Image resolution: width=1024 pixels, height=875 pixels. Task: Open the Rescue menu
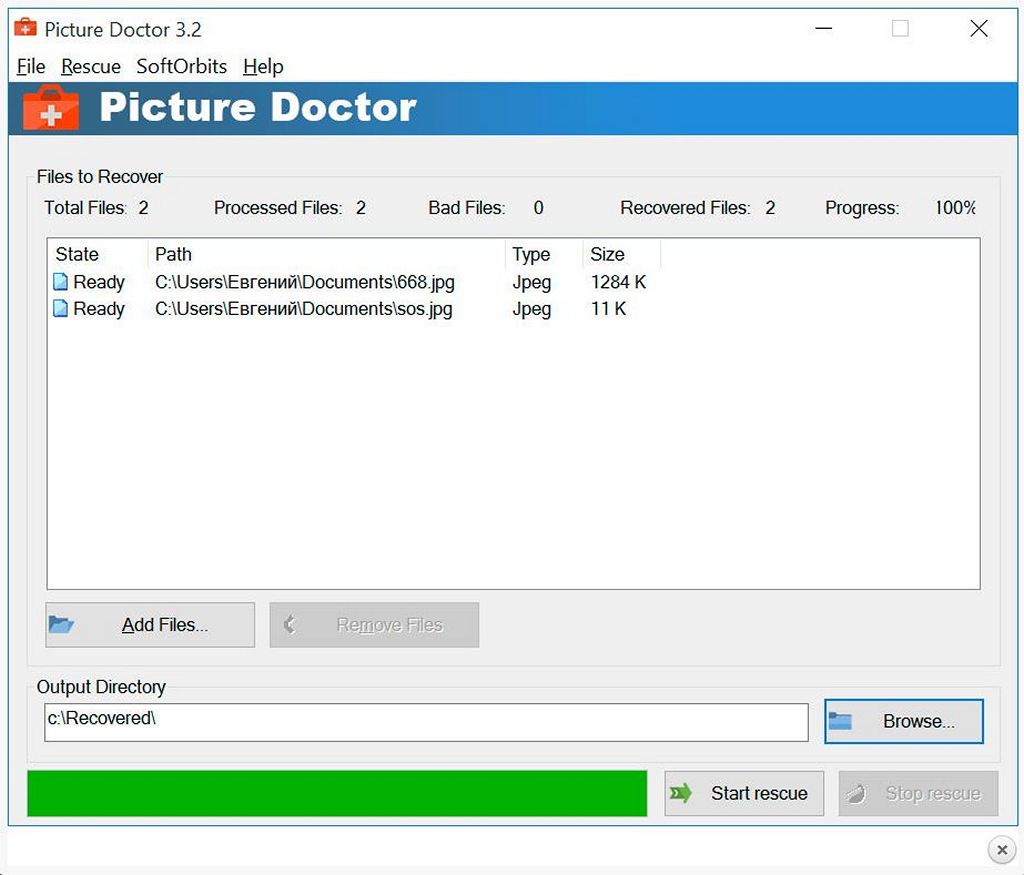pos(91,66)
